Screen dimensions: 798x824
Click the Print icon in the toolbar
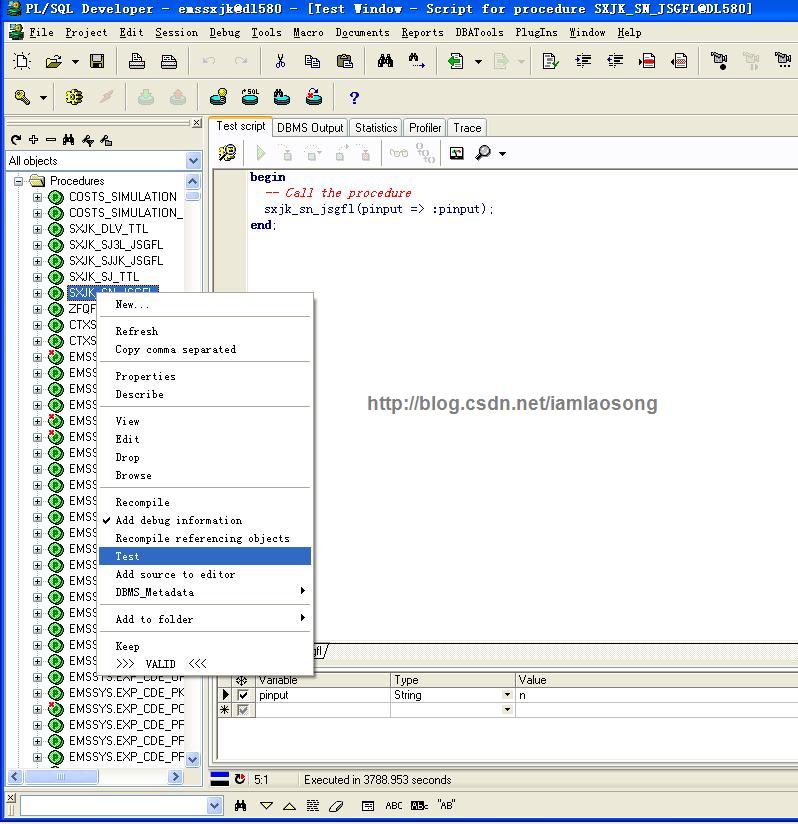(137, 61)
